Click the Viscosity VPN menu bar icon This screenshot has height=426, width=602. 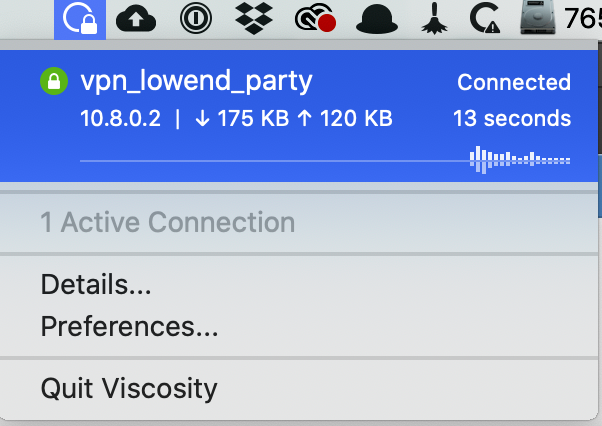point(80,19)
